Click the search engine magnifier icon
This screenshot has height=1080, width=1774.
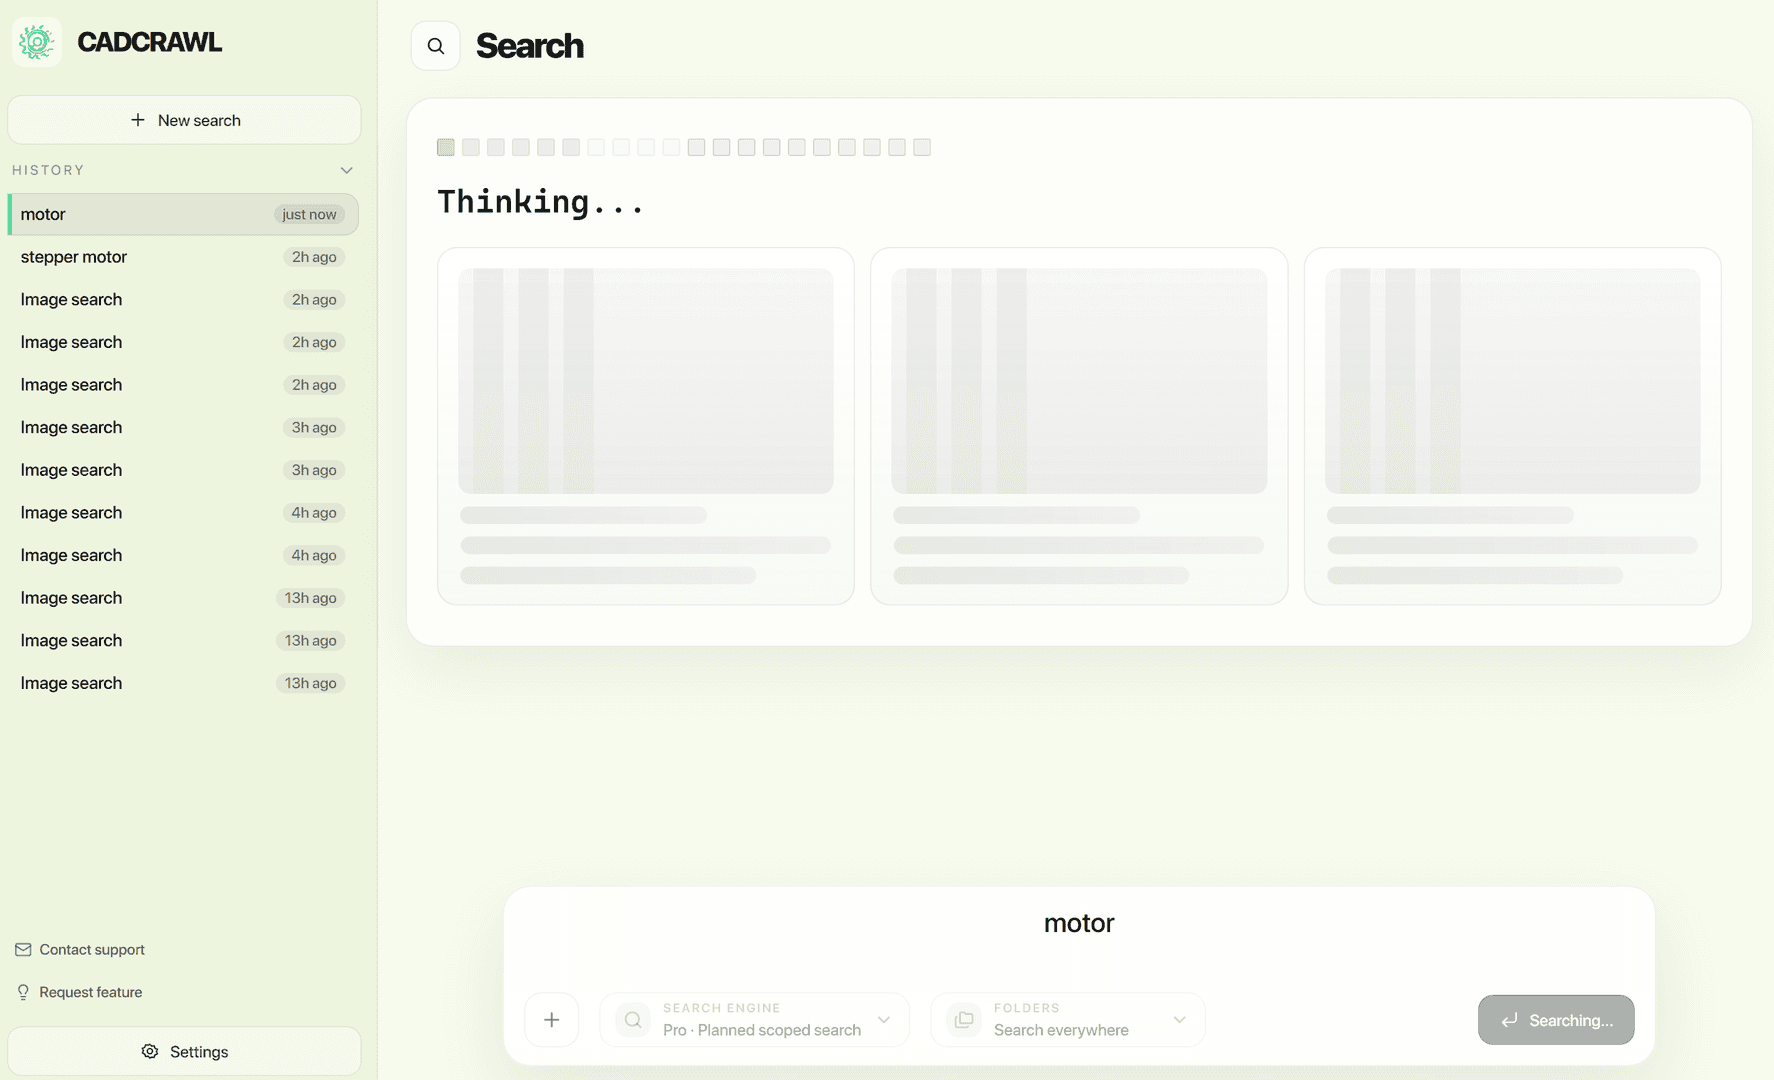coord(633,1020)
